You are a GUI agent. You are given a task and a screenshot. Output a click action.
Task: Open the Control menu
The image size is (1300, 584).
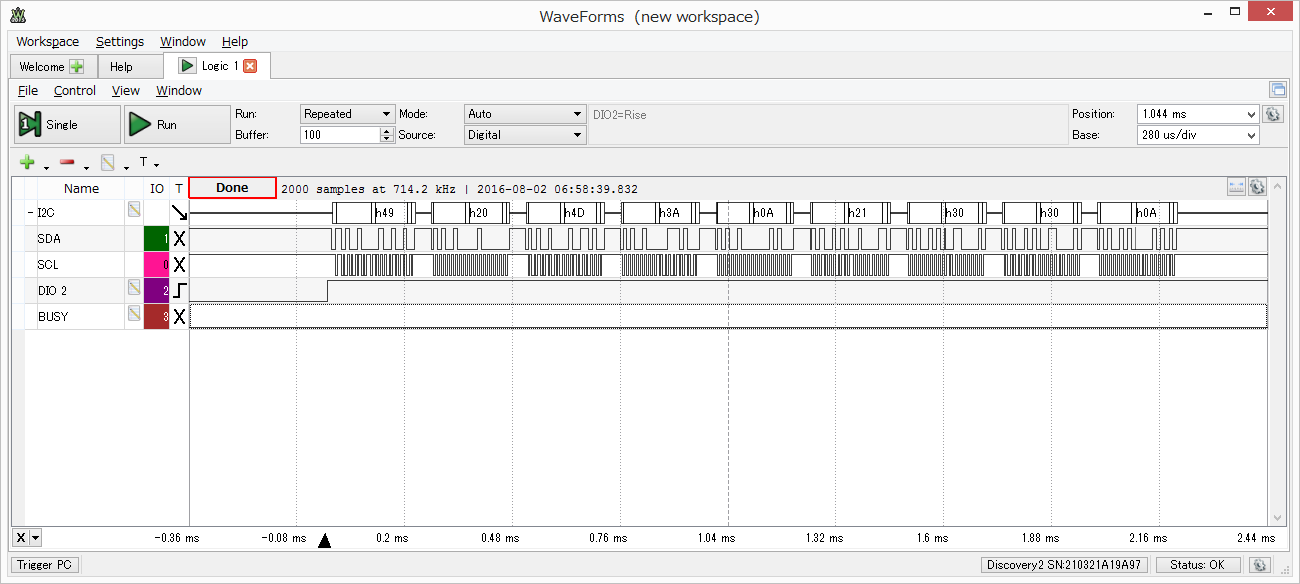[x=75, y=90]
